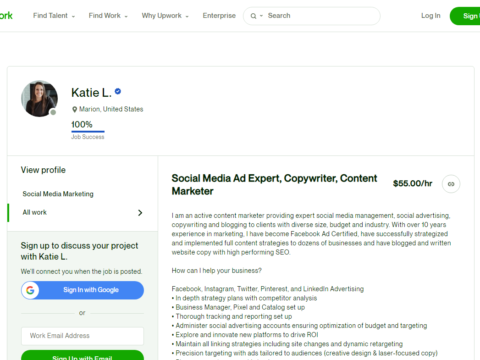Click the search magnifier icon
The image size is (480, 360).
(x=253, y=16)
